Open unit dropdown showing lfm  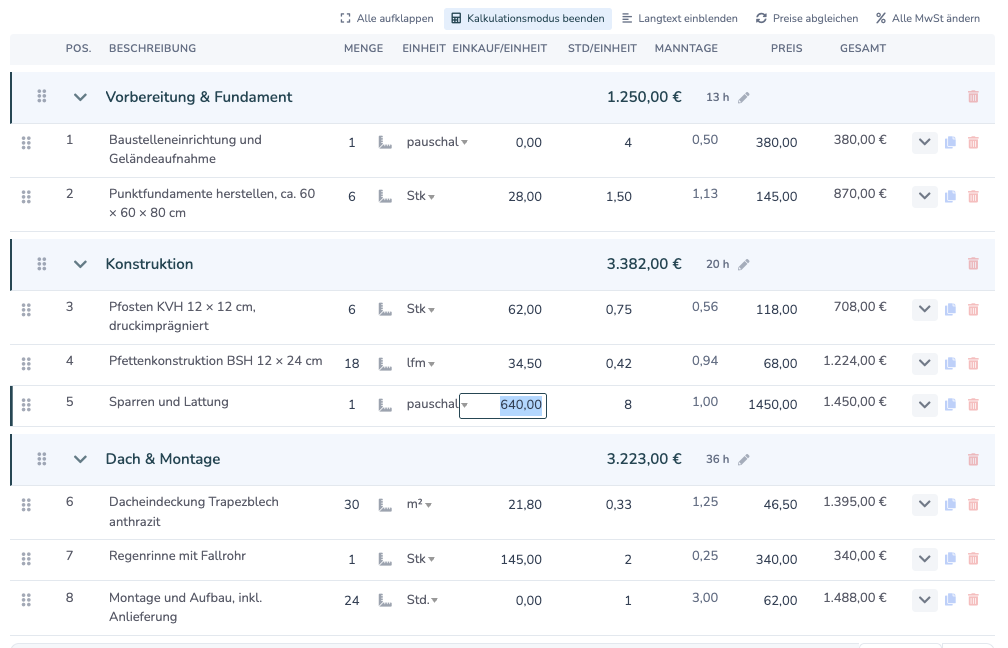(421, 363)
